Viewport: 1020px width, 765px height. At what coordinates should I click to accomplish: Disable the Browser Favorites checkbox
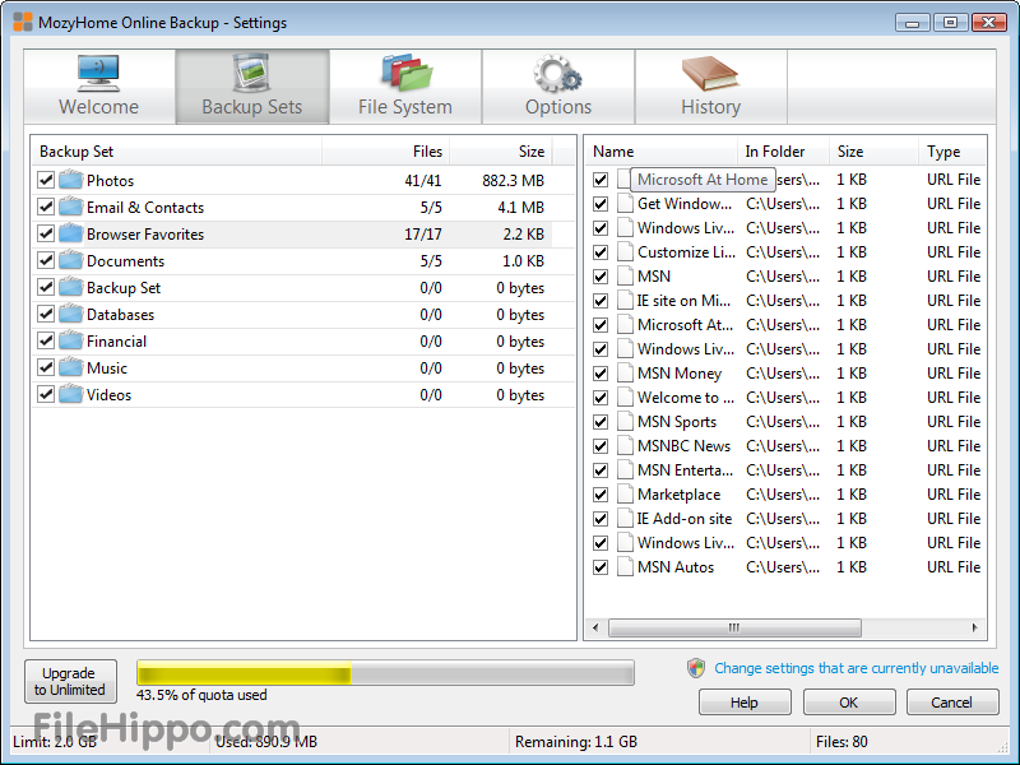tap(46, 234)
